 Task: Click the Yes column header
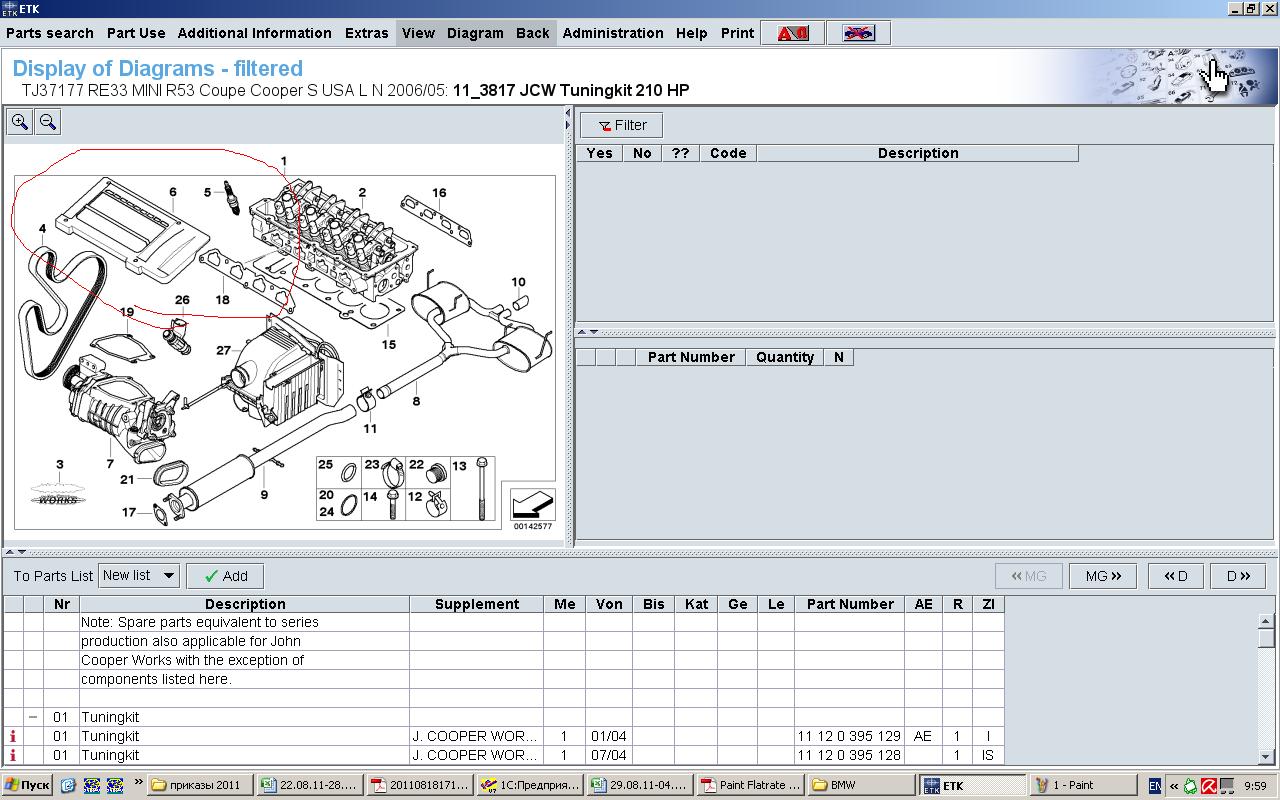[x=599, y=153]
